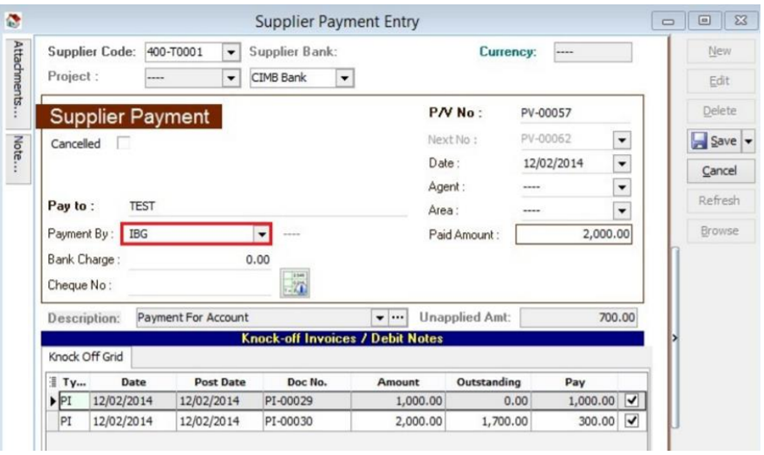Click the Save floppy disk button
This screenshot has width=764, height=455.
714,141
